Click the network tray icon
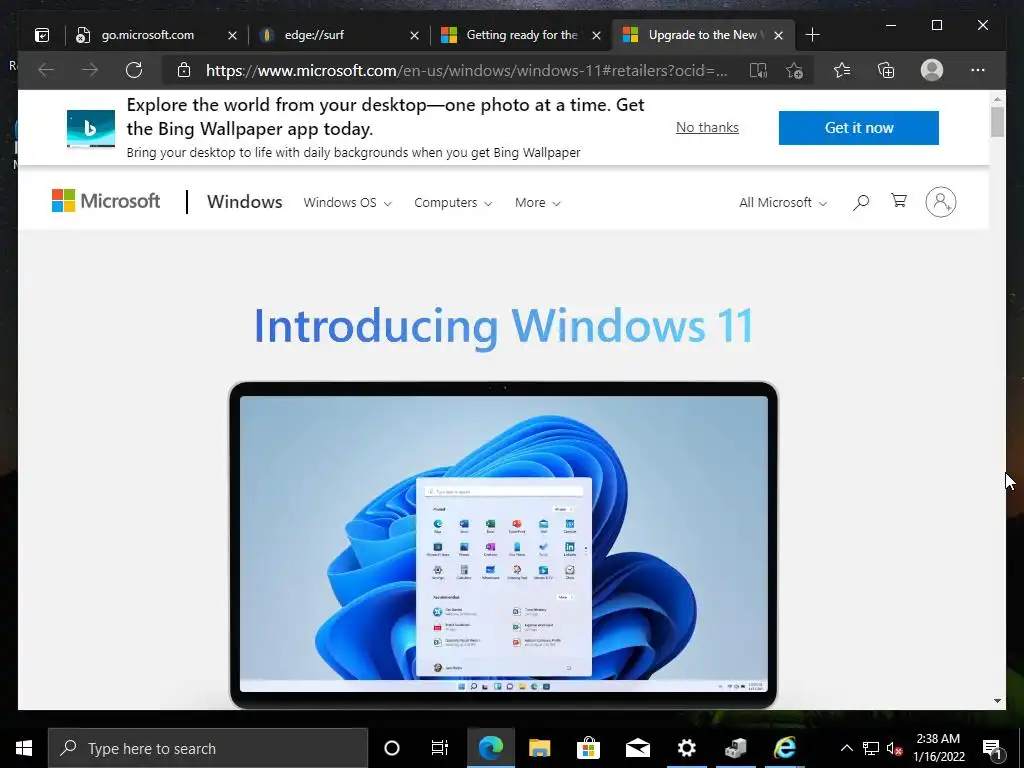 [x=871, y=748]
